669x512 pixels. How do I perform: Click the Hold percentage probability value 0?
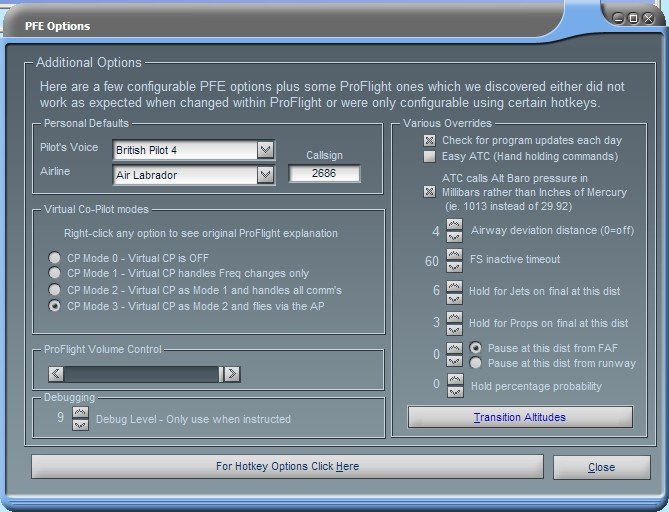pyautogui.click(x=436, y=384)
